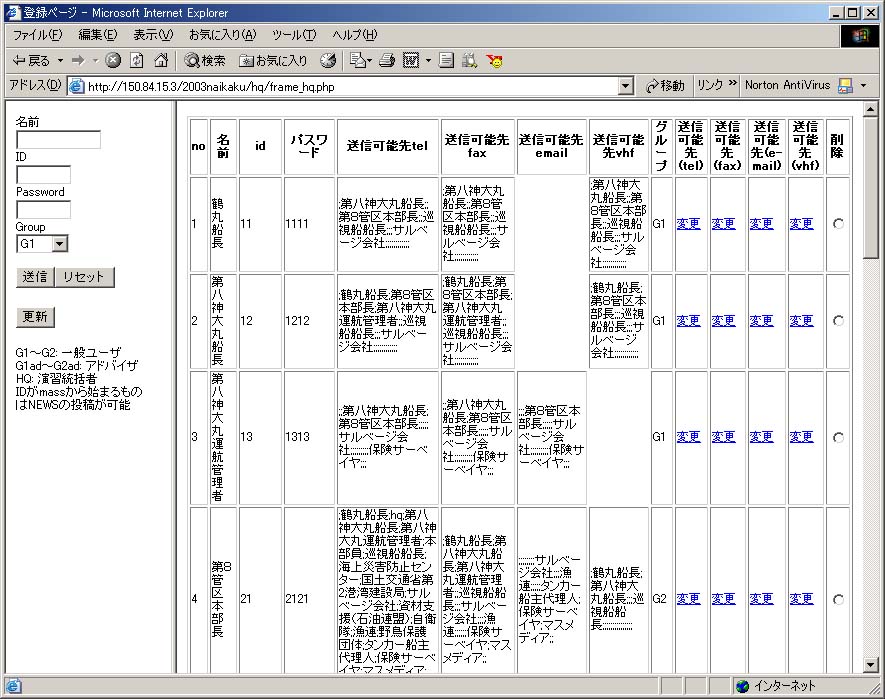Click the Research toolbar icon
Viewport: 885px width, 699px height.
(x=469, y=60)
